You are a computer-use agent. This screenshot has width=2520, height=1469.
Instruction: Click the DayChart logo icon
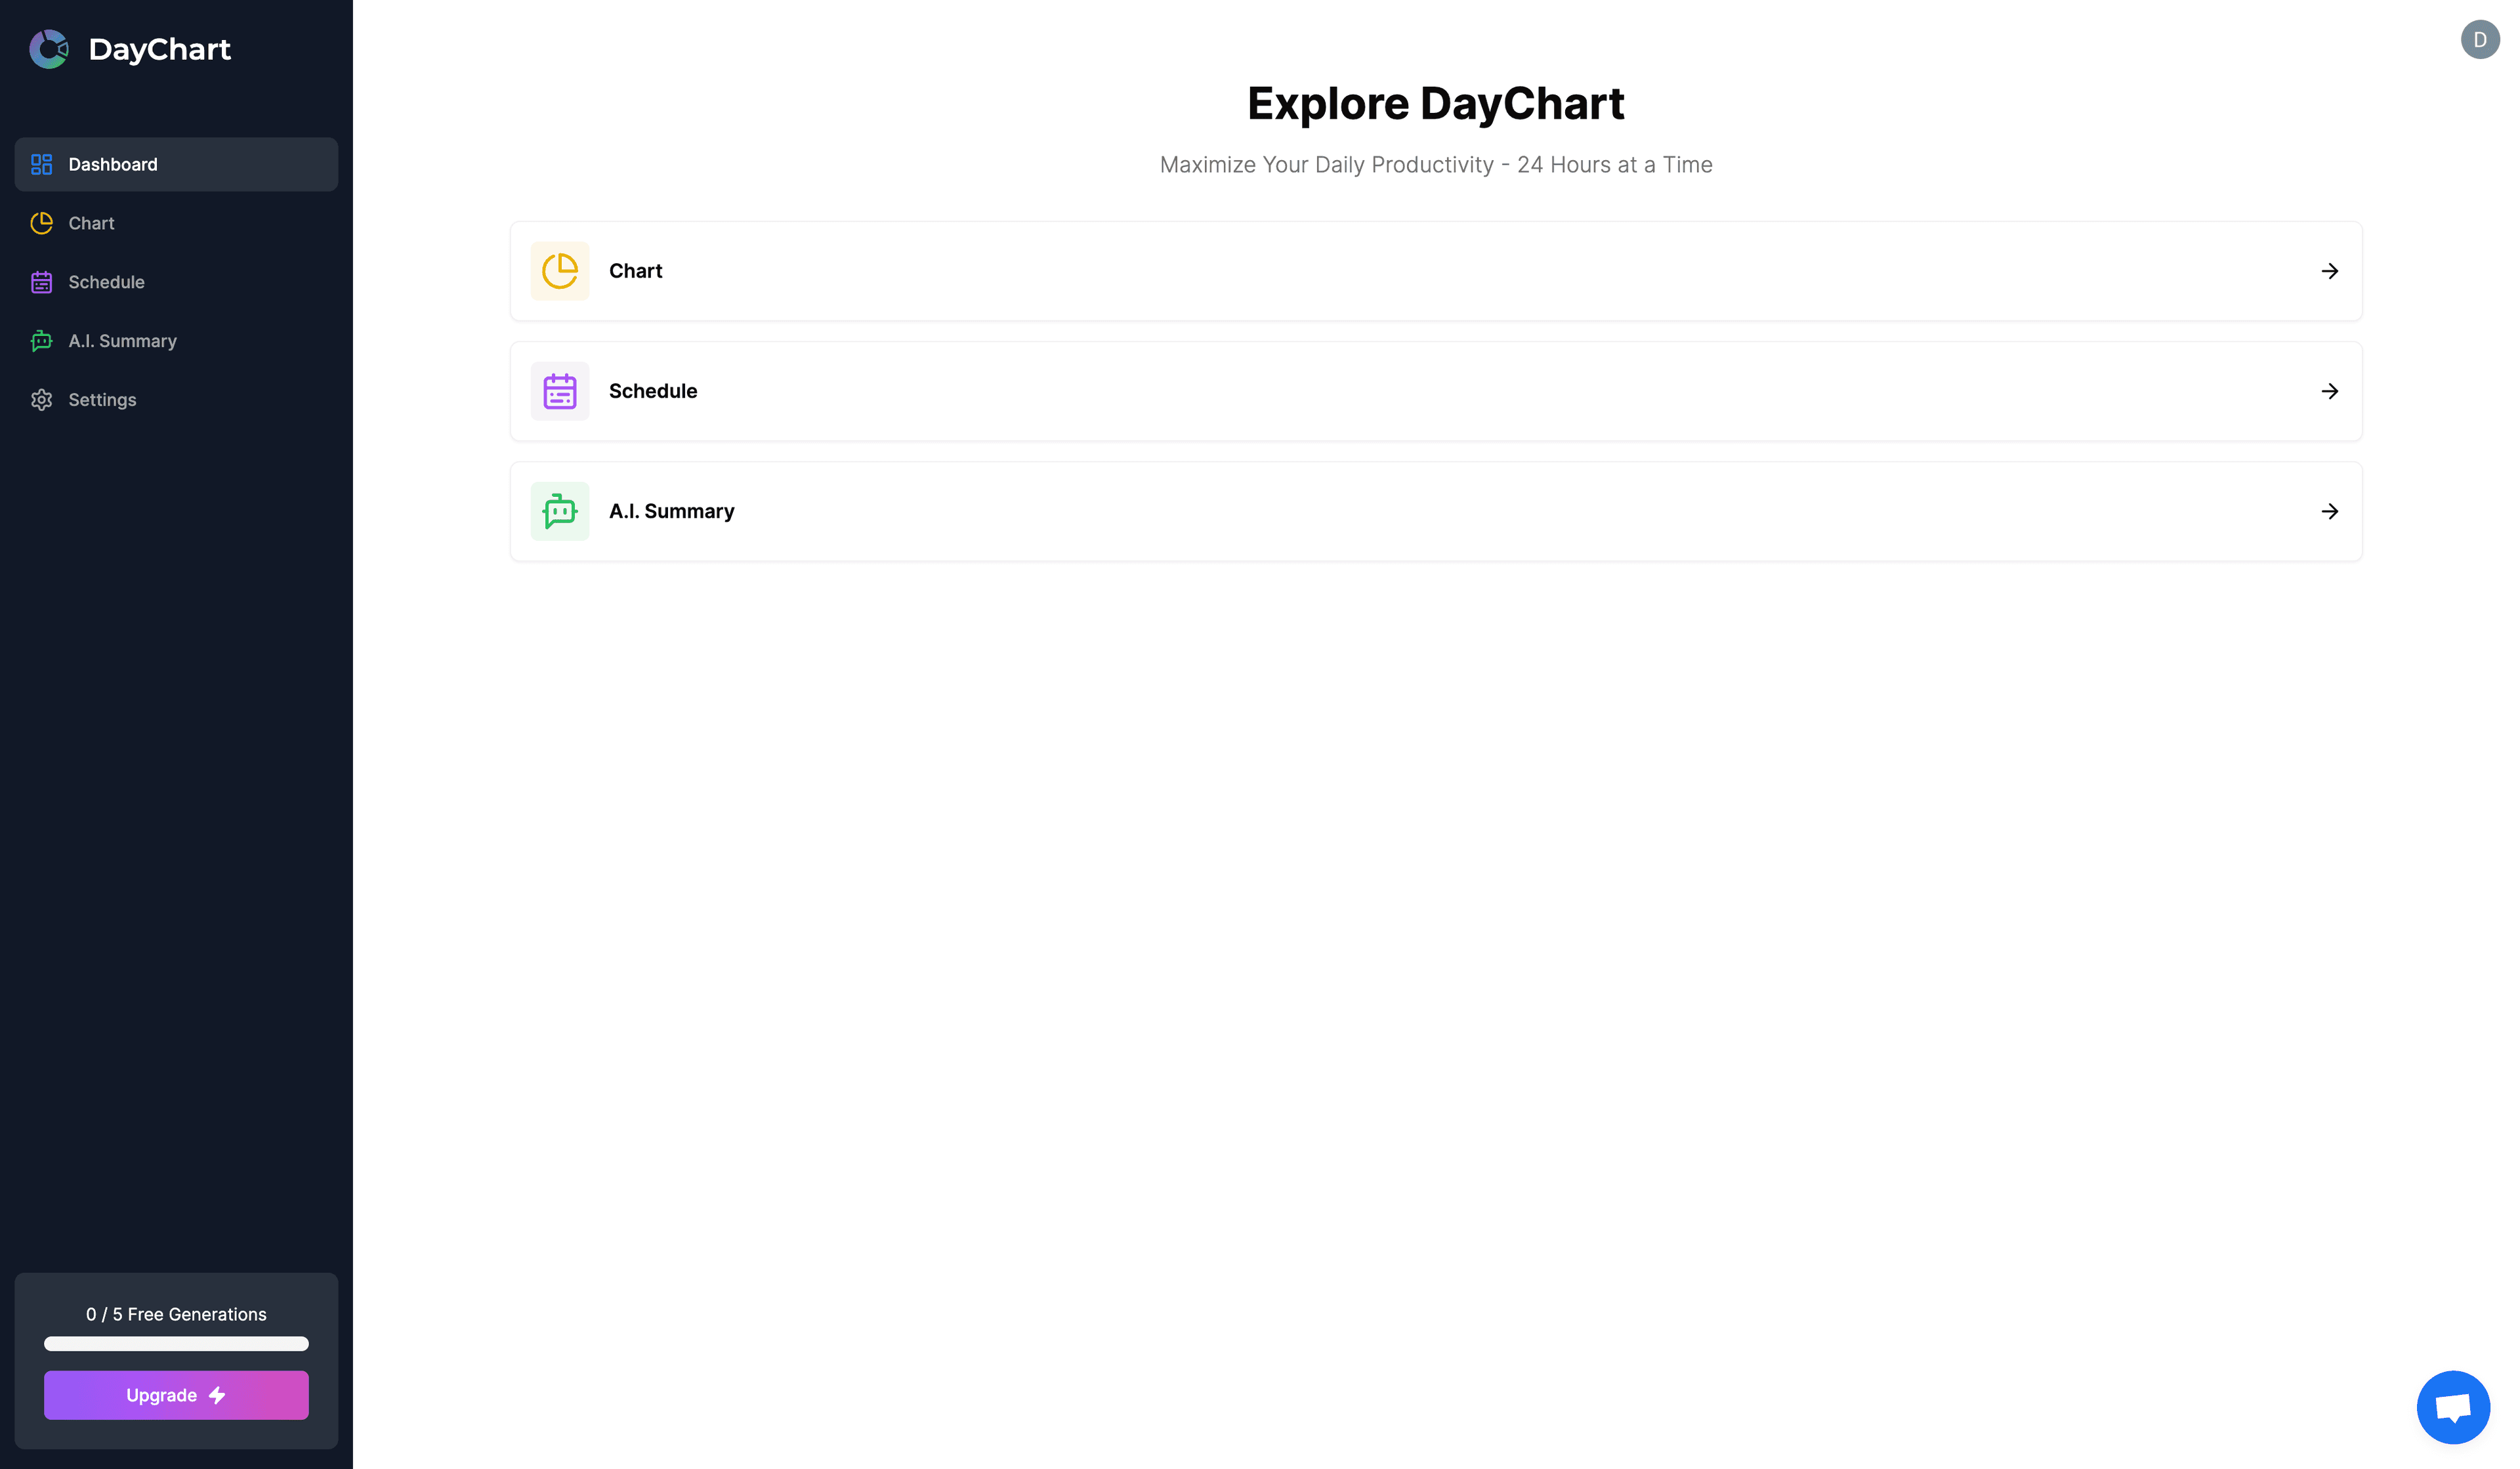pos(48,49)
